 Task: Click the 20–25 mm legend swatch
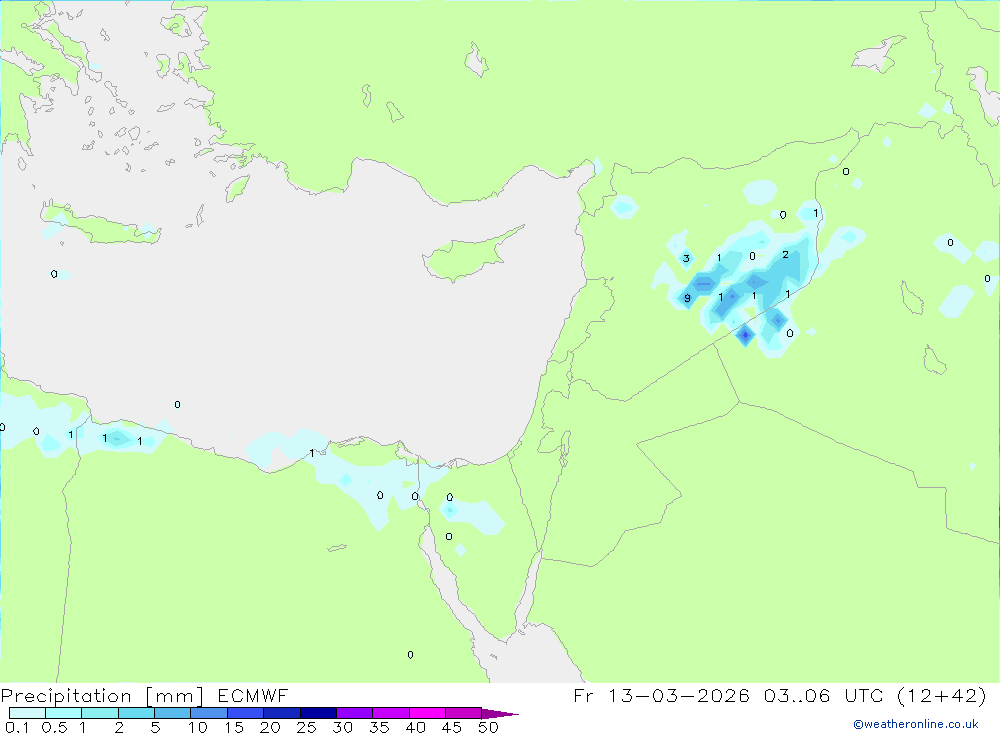[x=281, y=713]
